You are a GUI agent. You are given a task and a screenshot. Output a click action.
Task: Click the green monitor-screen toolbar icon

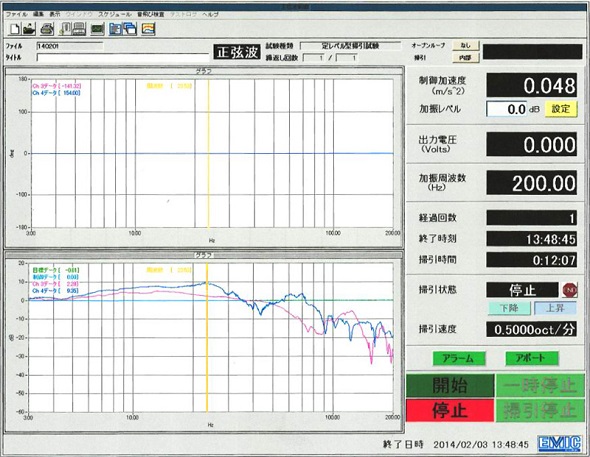point(97,29)
